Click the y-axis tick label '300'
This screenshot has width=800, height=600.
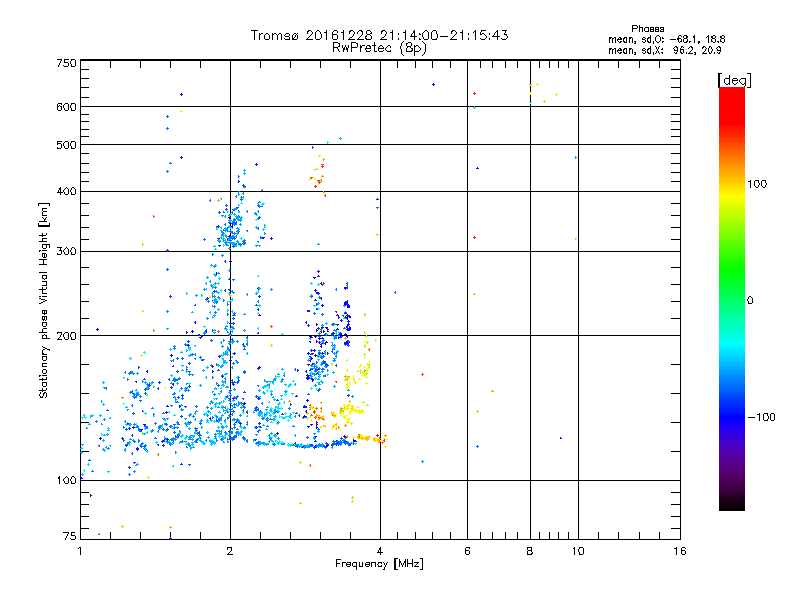click(x=66, y=252)
